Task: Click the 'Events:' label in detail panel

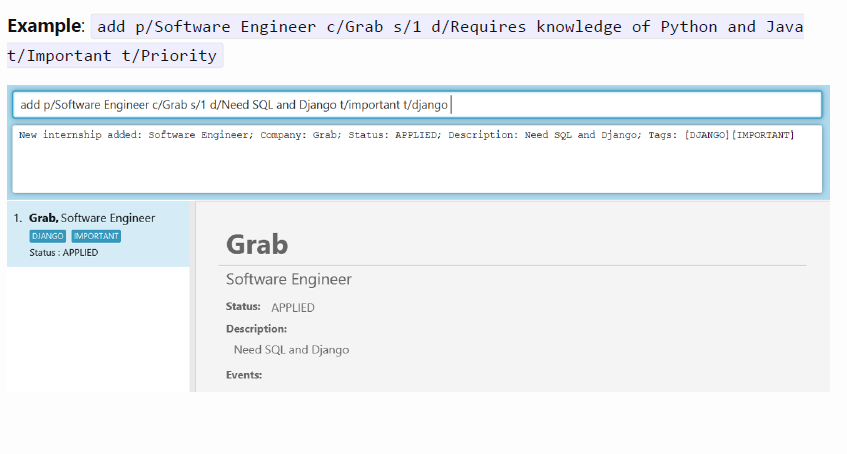Action: (244, 375)
